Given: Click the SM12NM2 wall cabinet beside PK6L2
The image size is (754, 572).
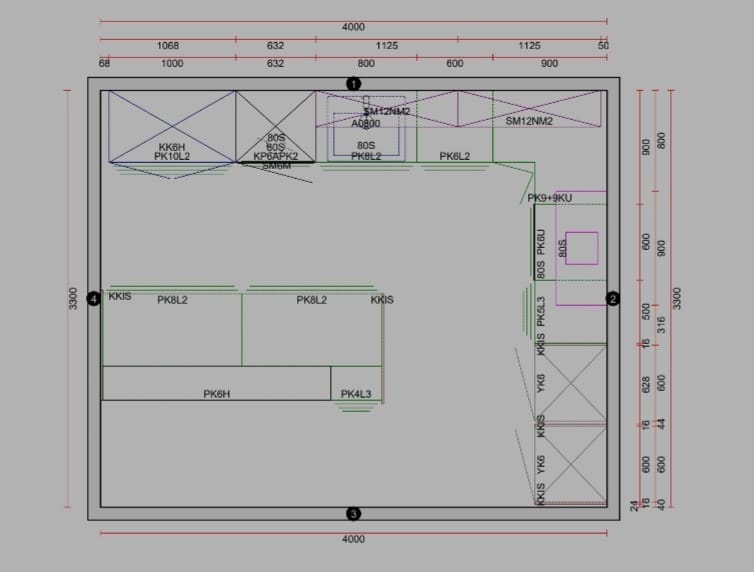Looking at the screenshot, I should pos(529,109).
